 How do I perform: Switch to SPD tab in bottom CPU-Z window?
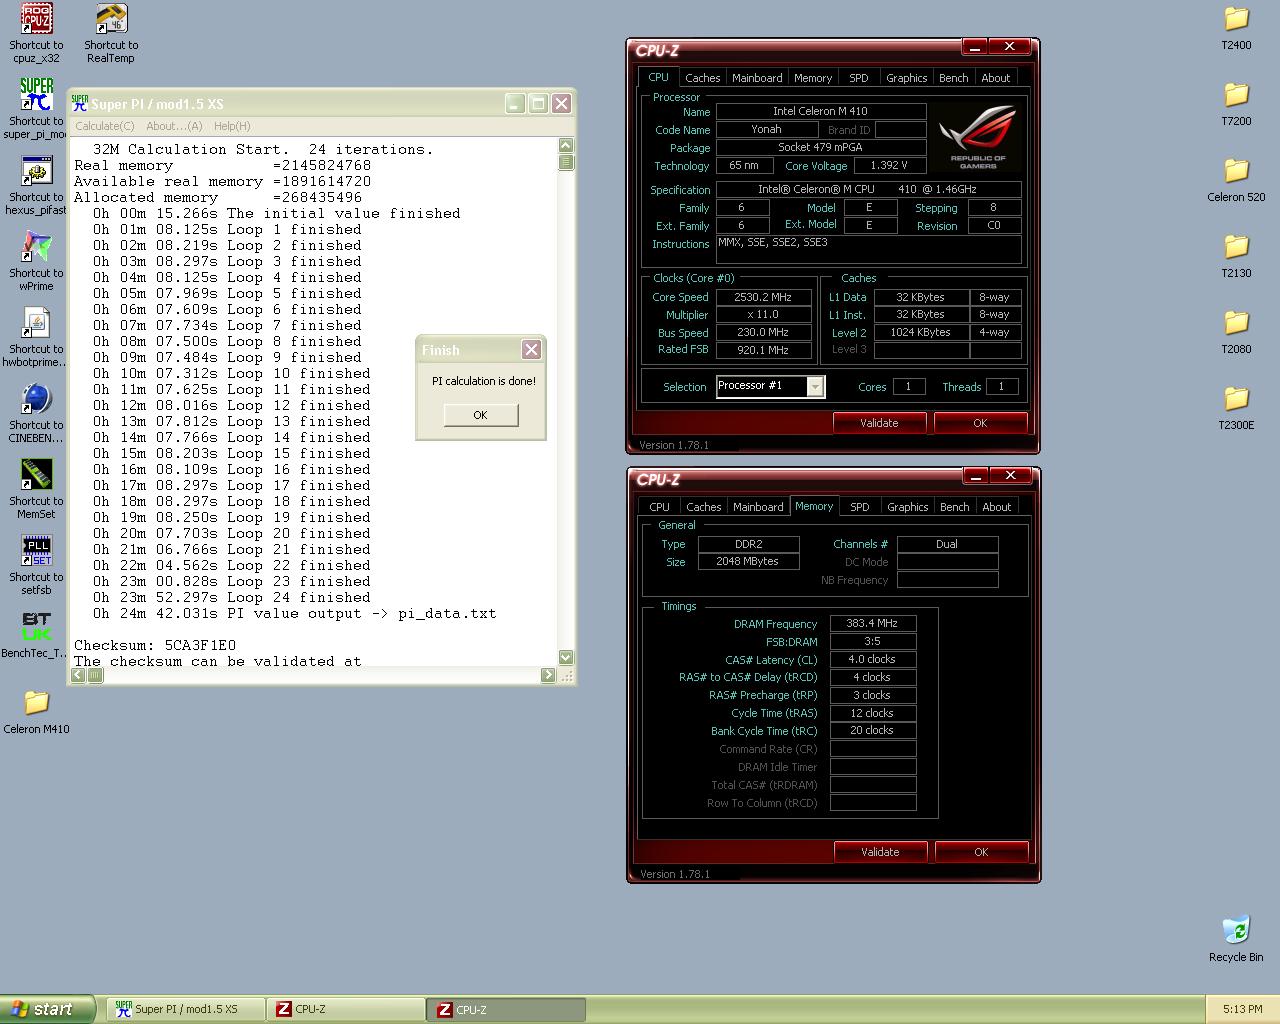(860, 507)
